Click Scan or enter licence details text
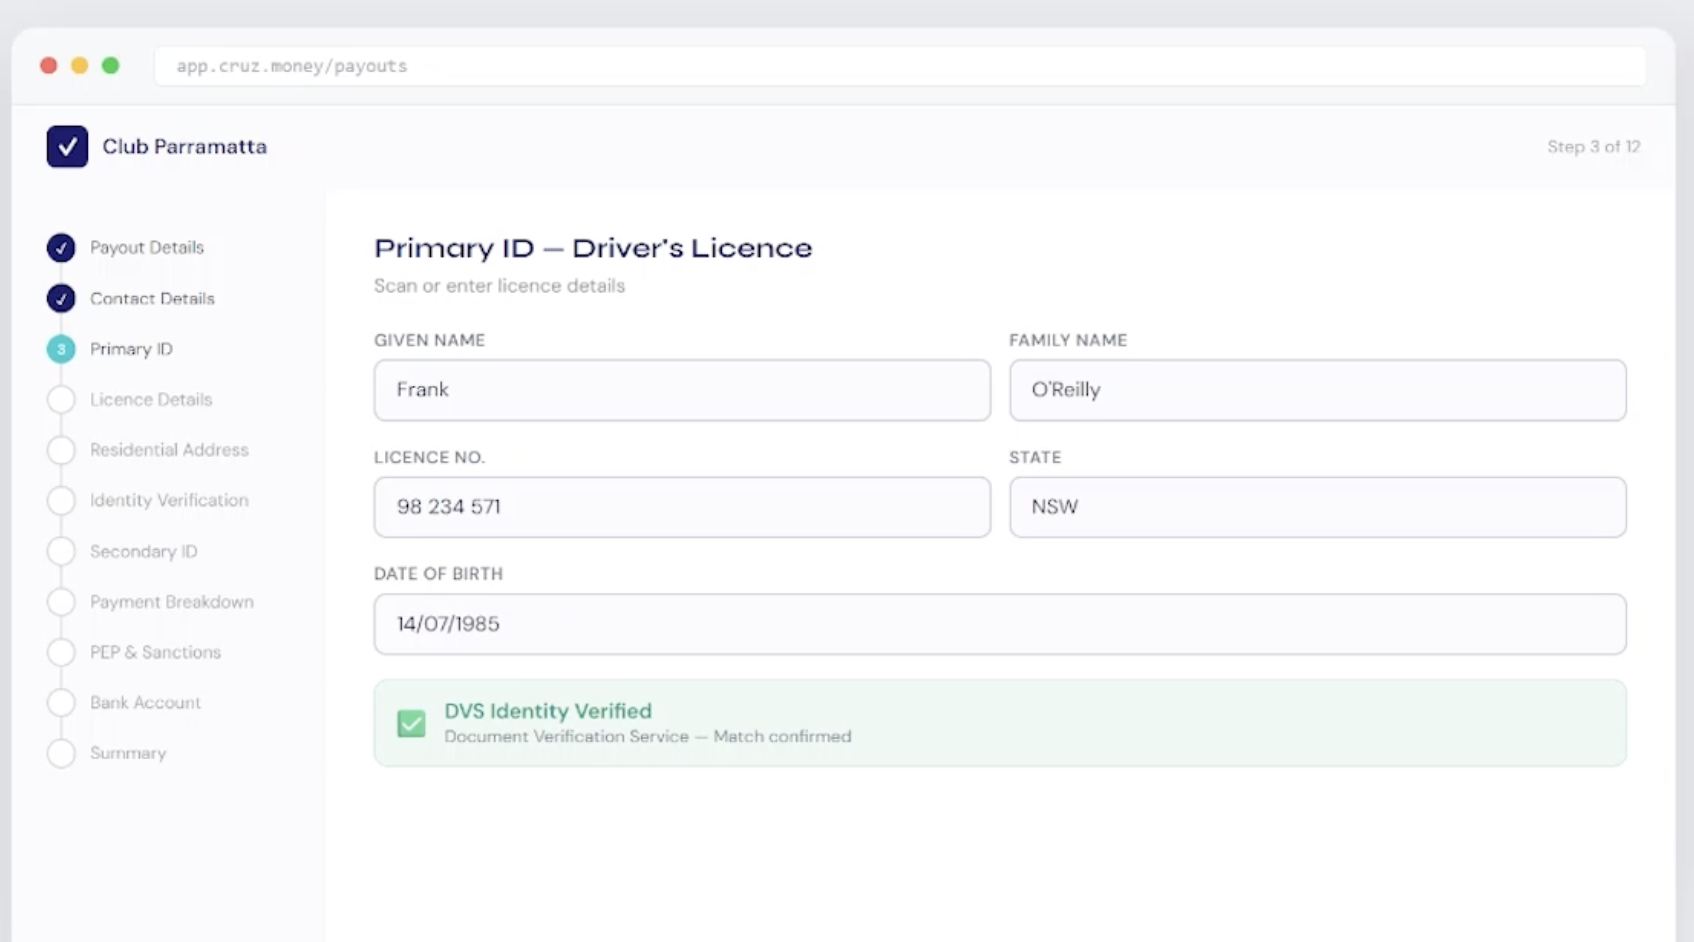This screenshot has width=1694, height=942. (x=499, y=286)
